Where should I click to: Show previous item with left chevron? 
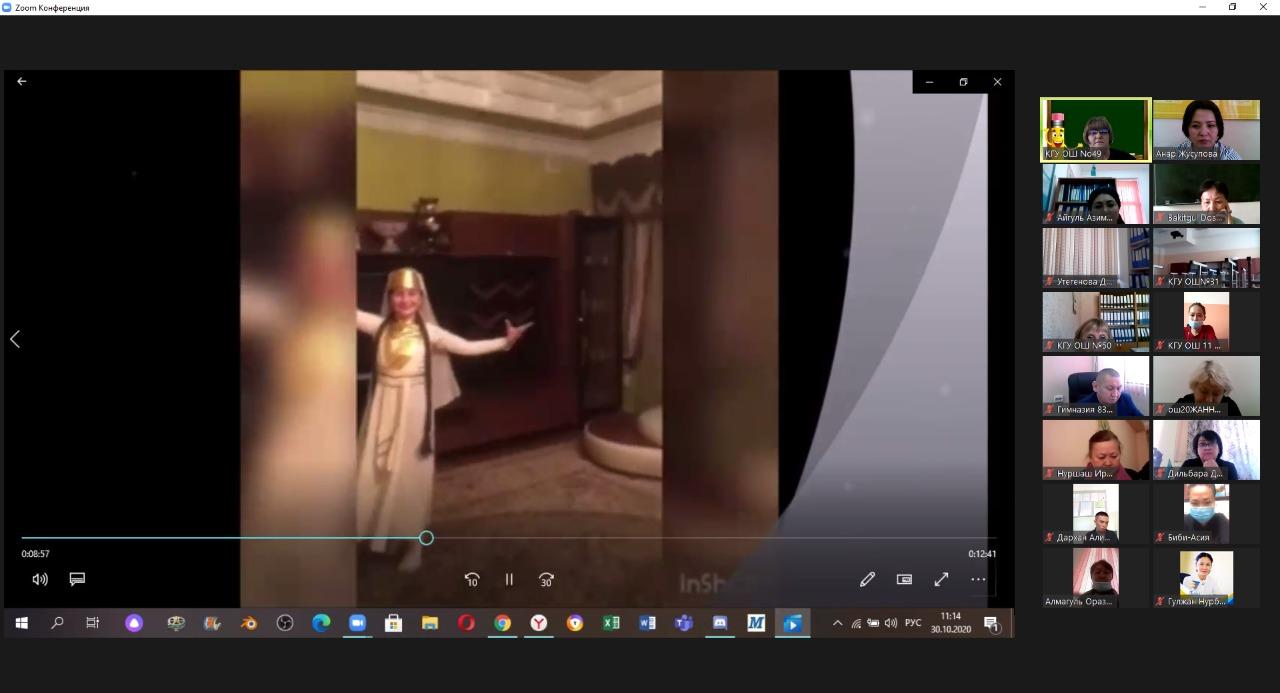[x=15, y=339]
